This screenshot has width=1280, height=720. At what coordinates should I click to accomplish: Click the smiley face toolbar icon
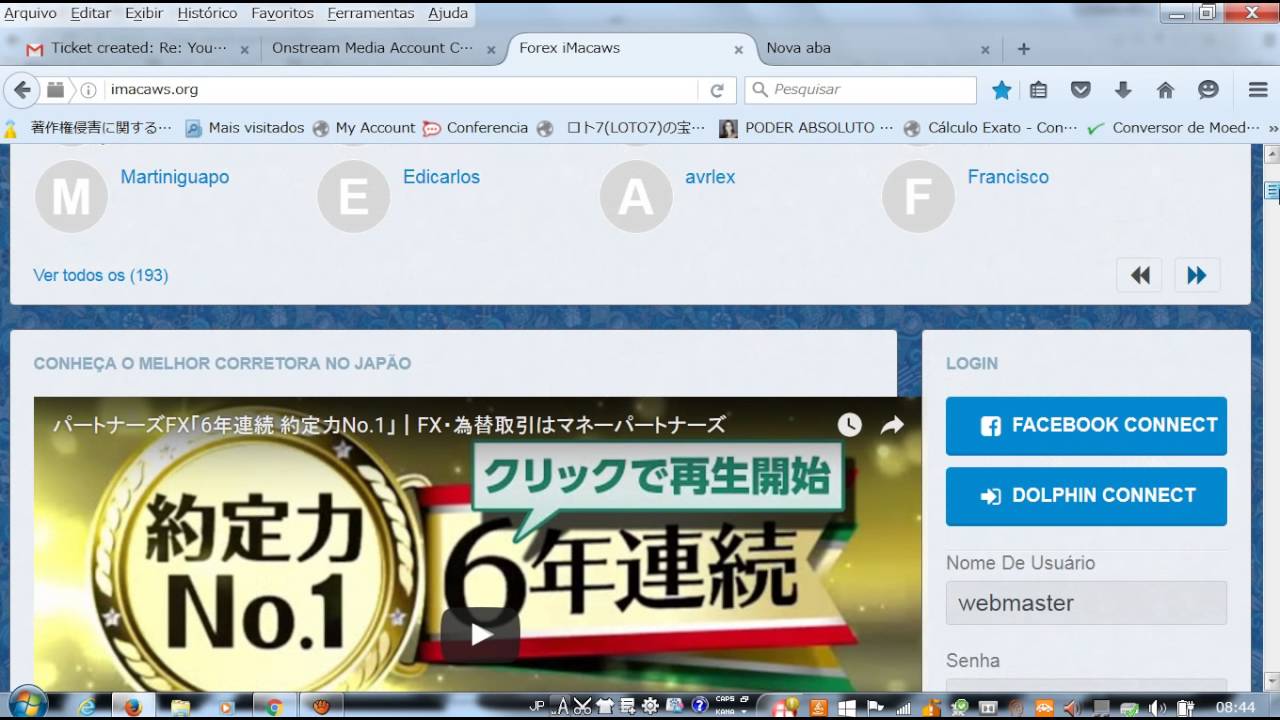coord(1208,90)
